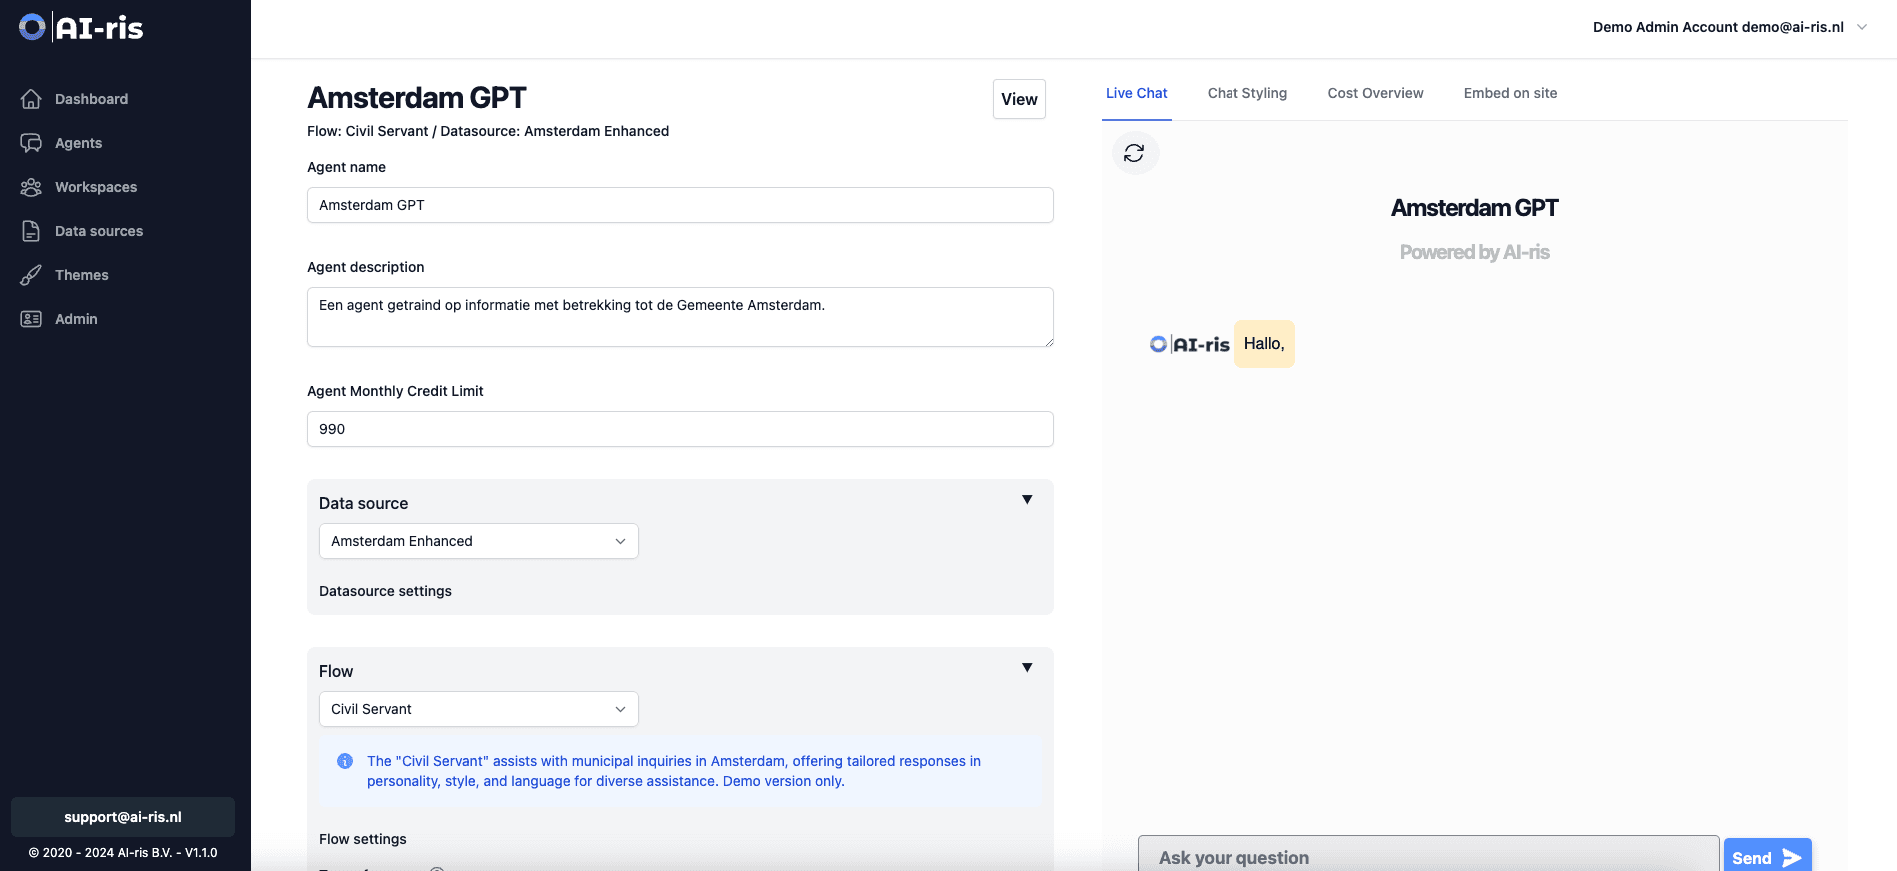Collapse the Flow panel triangle
1897x871 pixels.
pos(1027,668)
